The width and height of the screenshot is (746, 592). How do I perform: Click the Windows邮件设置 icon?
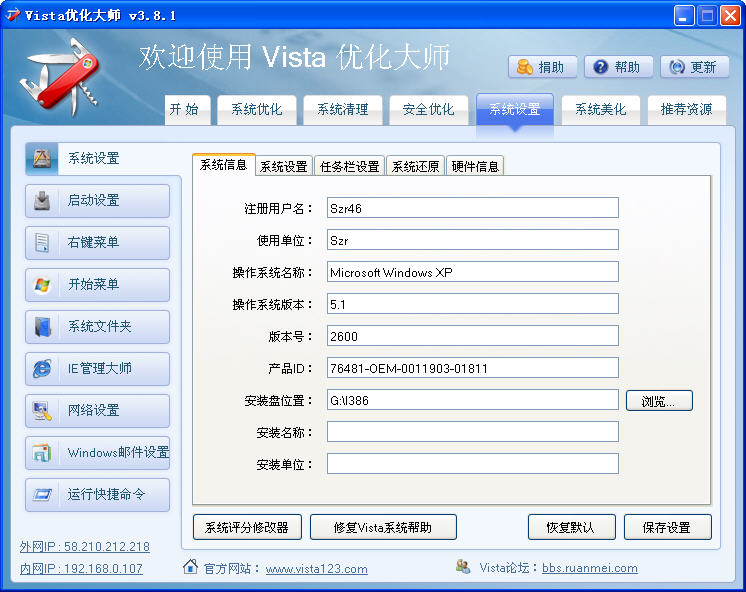(42, 453)
